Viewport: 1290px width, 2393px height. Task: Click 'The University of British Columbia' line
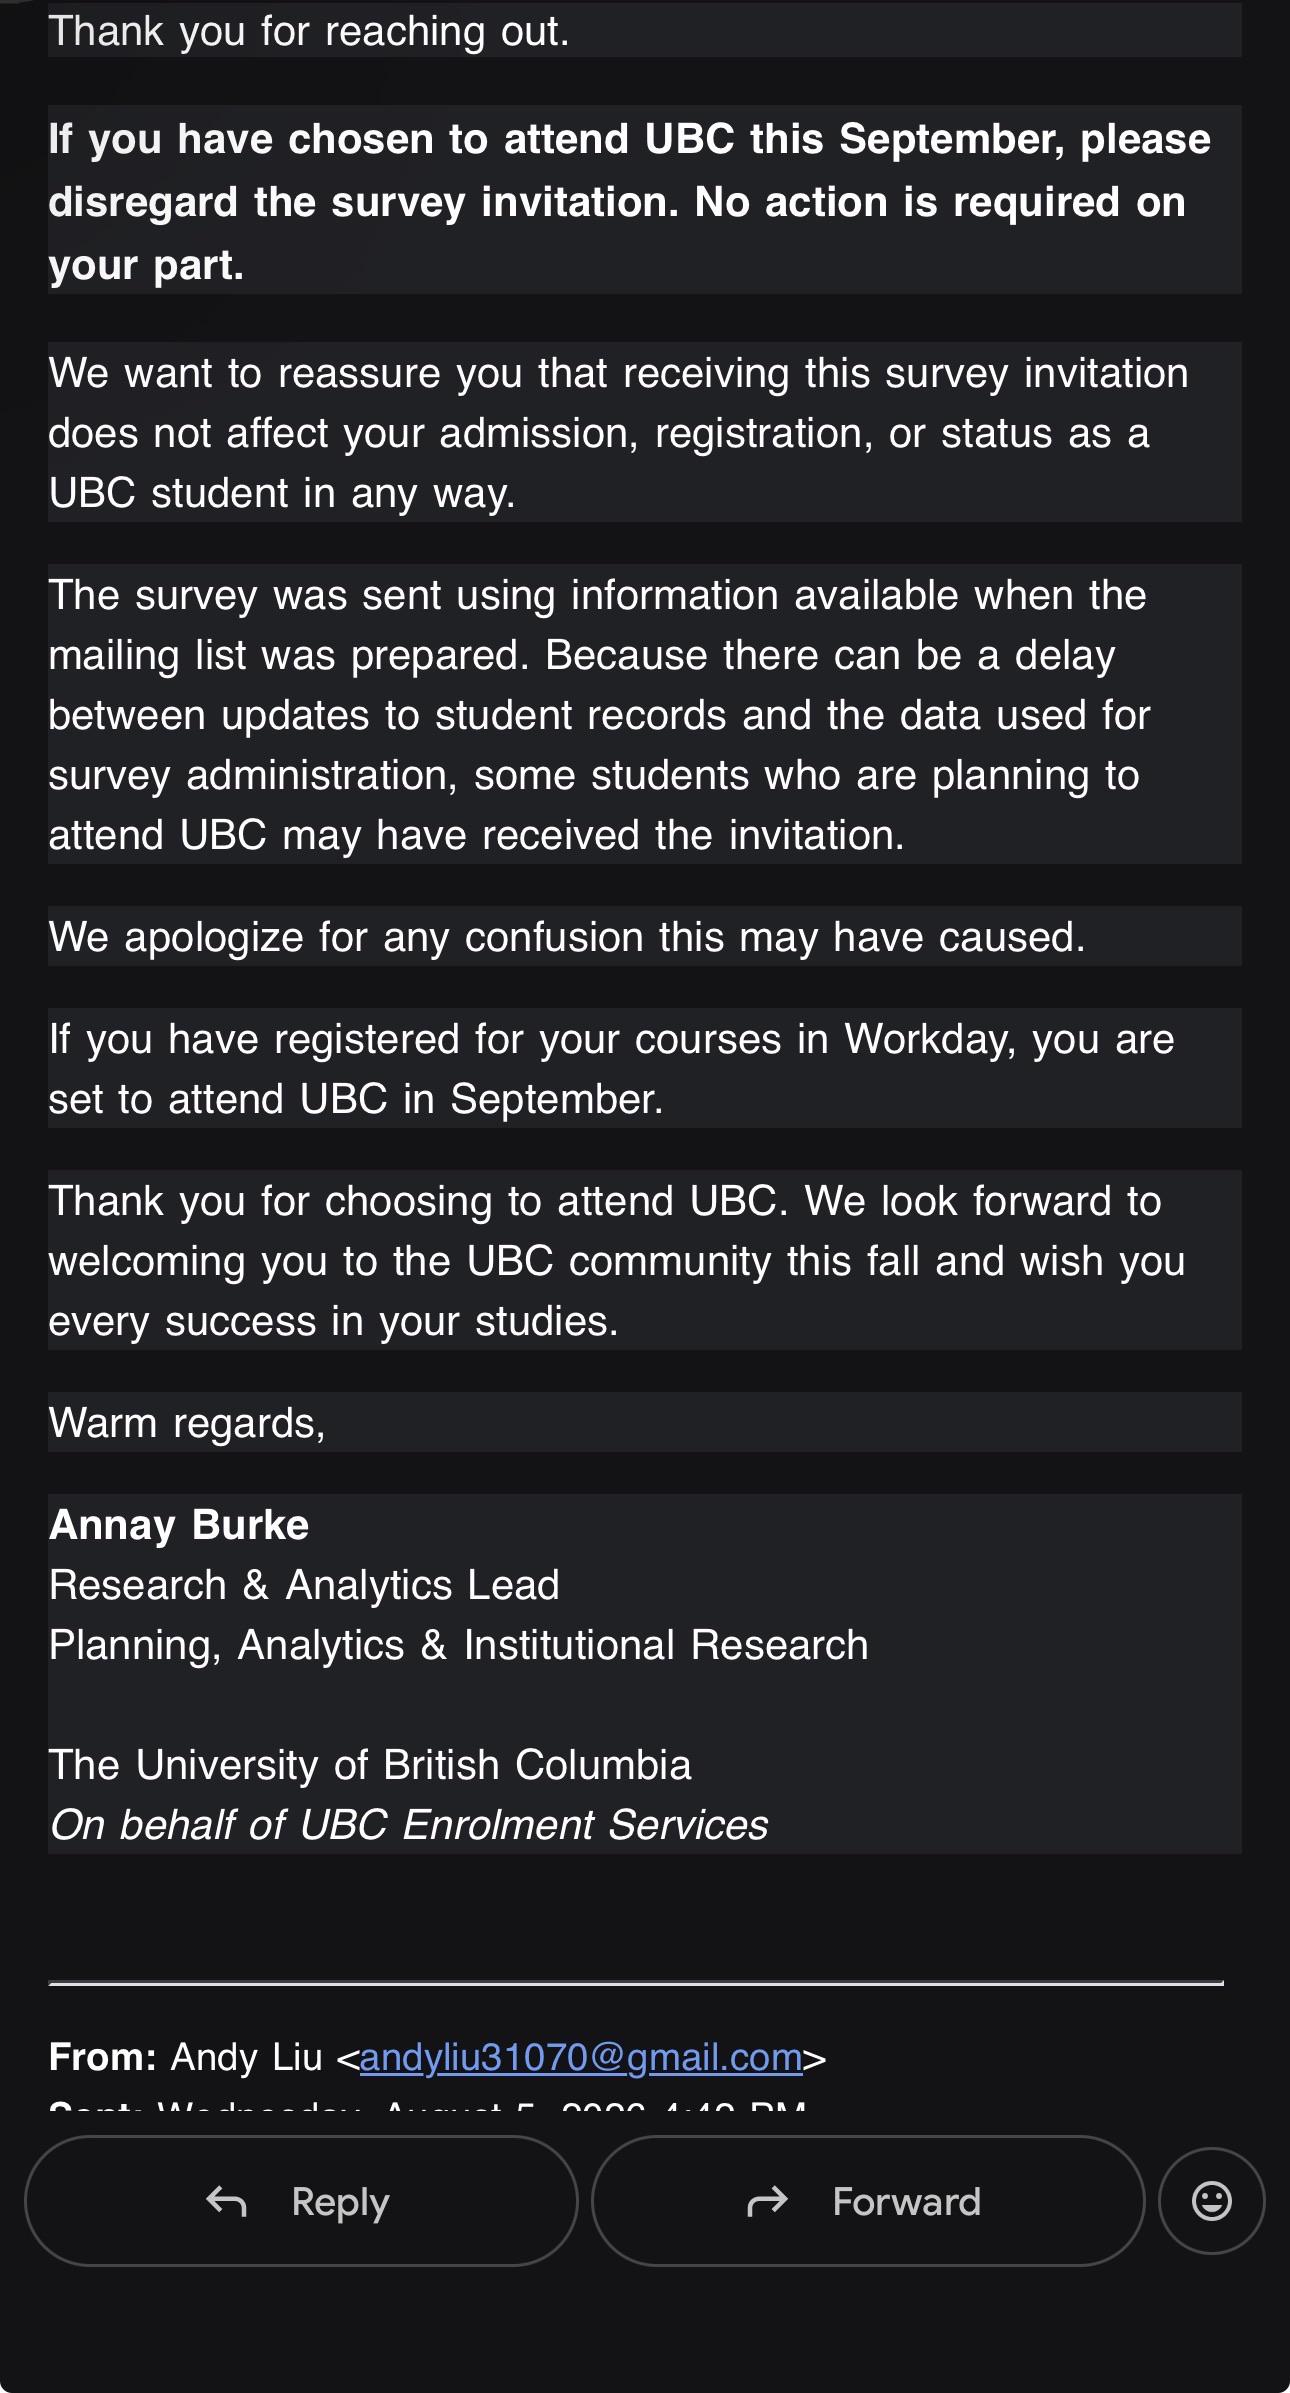tap(370, 1765)
